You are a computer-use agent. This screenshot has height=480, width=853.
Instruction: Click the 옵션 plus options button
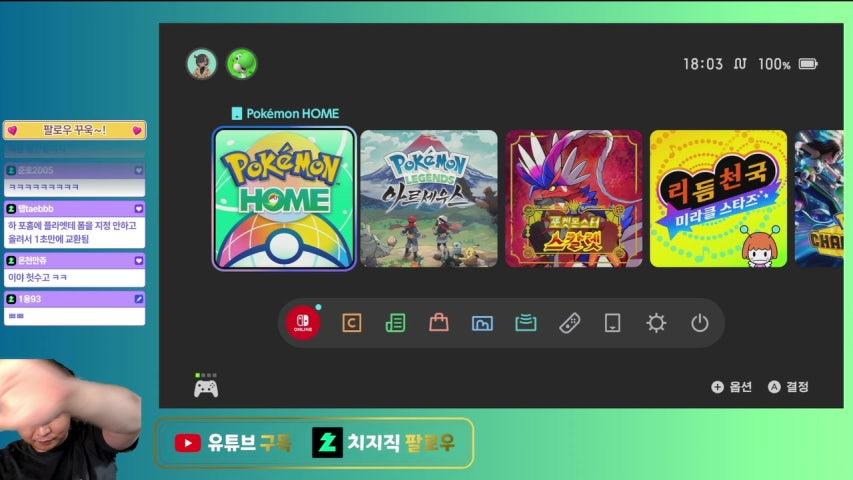[731, 387]
